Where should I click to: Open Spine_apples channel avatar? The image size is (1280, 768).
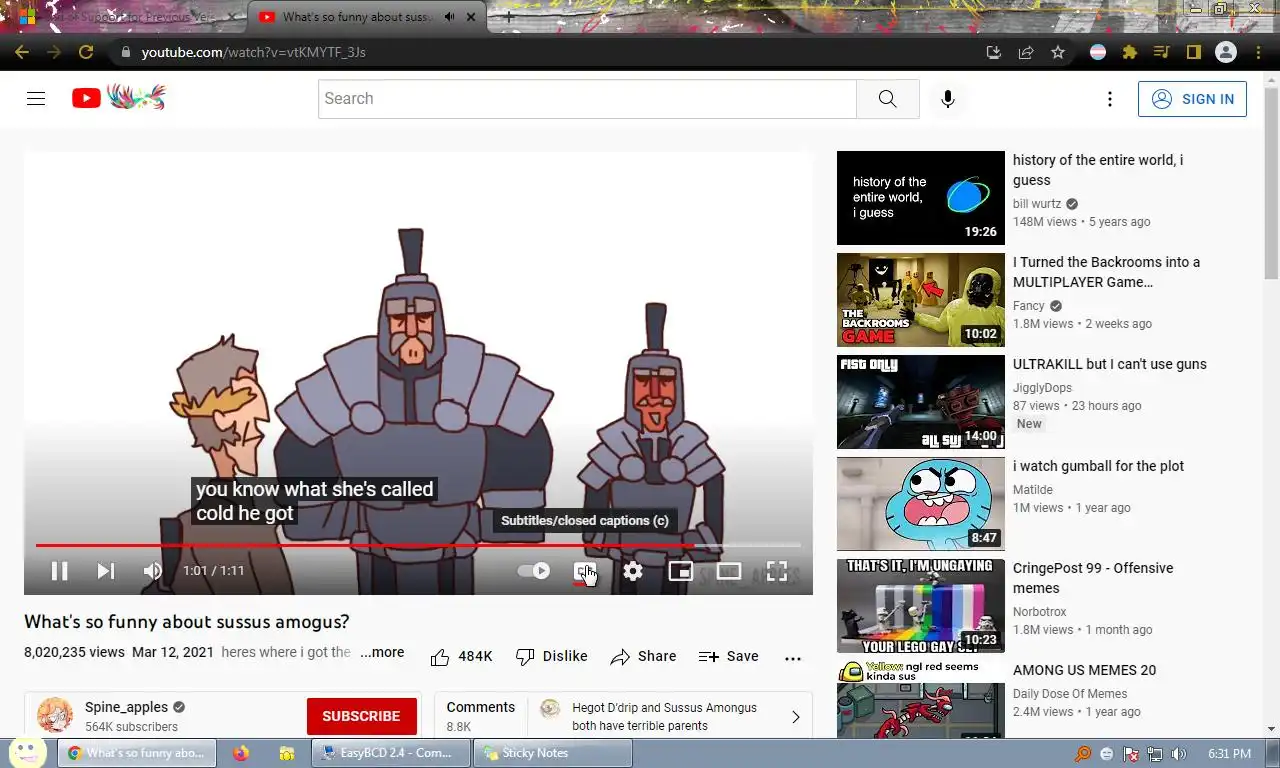click(55, 716)
